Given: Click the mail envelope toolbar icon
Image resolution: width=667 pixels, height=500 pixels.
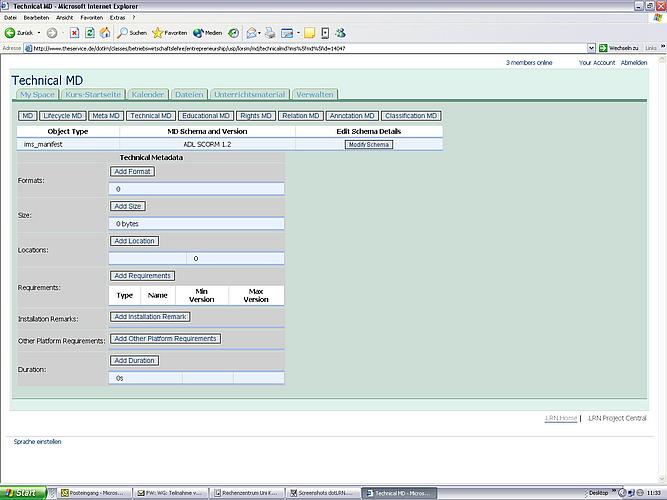Looking at the screenshot, I should click(x=251, y=33).
